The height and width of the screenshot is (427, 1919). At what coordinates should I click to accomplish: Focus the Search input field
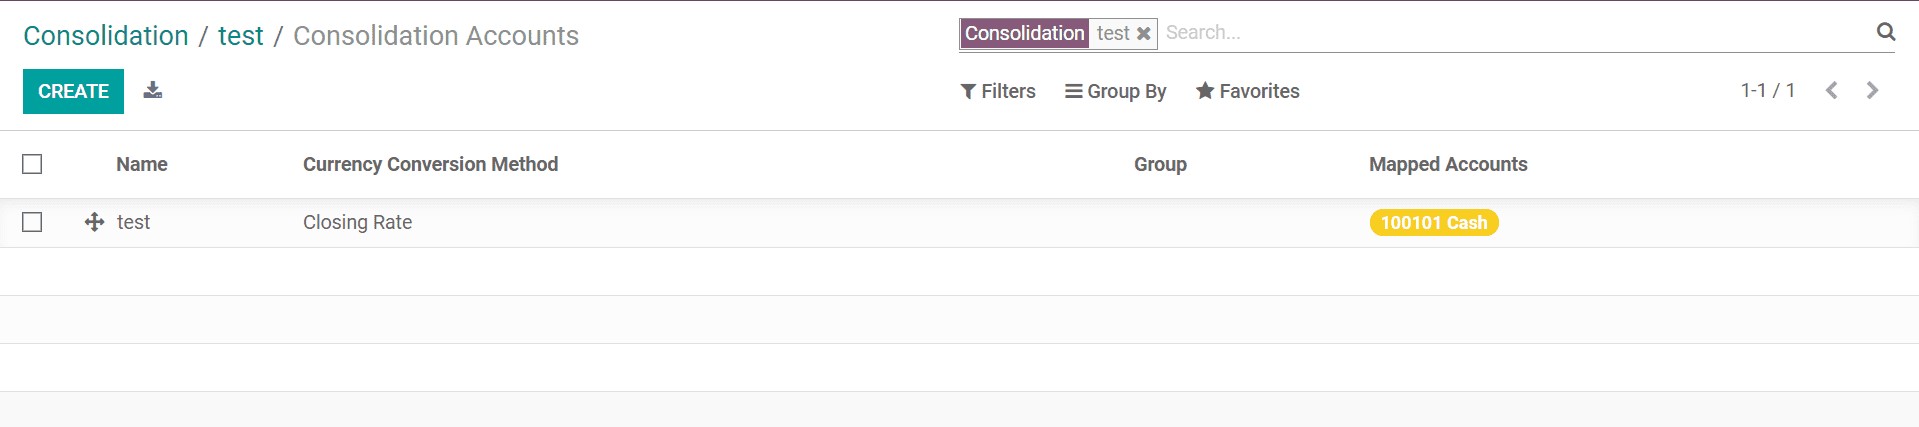1515,32
